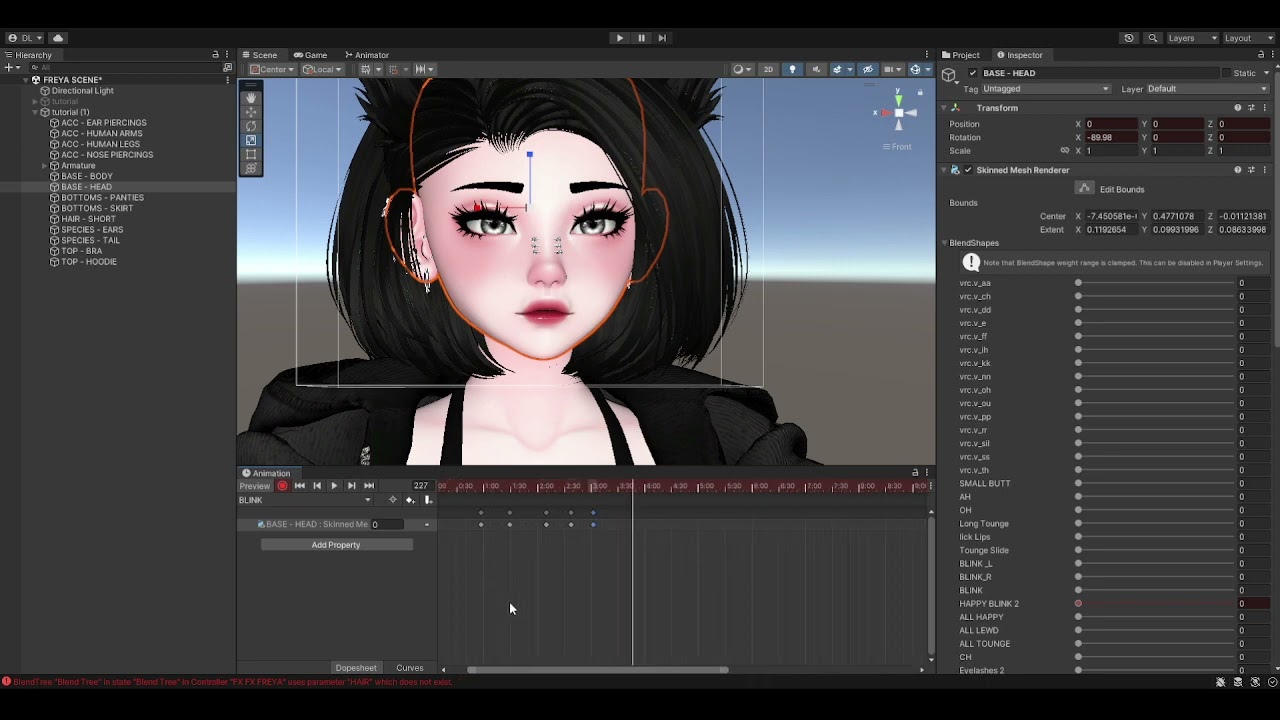Switch to Curves view in Animation
The image size is (1280, 720).
410,668
